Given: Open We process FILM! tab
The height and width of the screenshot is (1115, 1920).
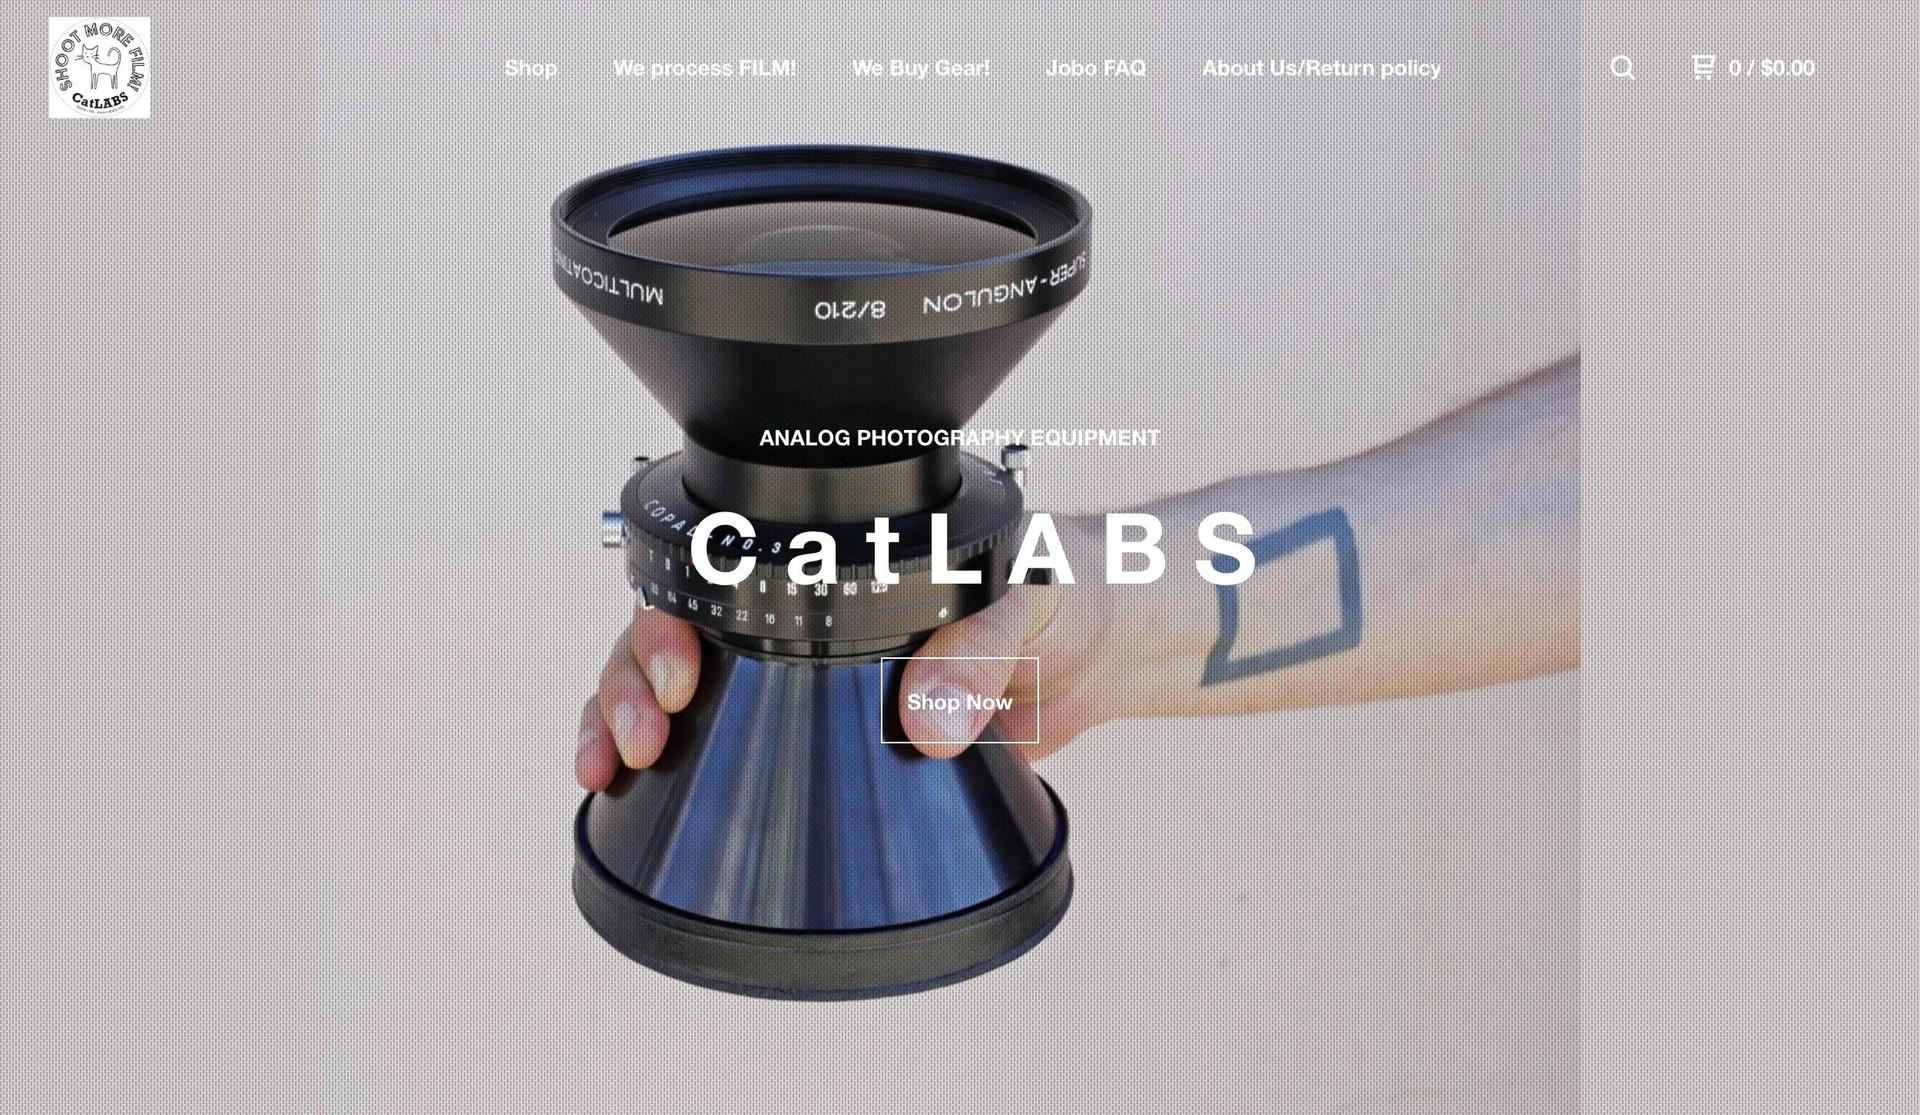Looking at the screenshot, I should tap(705, 68).
